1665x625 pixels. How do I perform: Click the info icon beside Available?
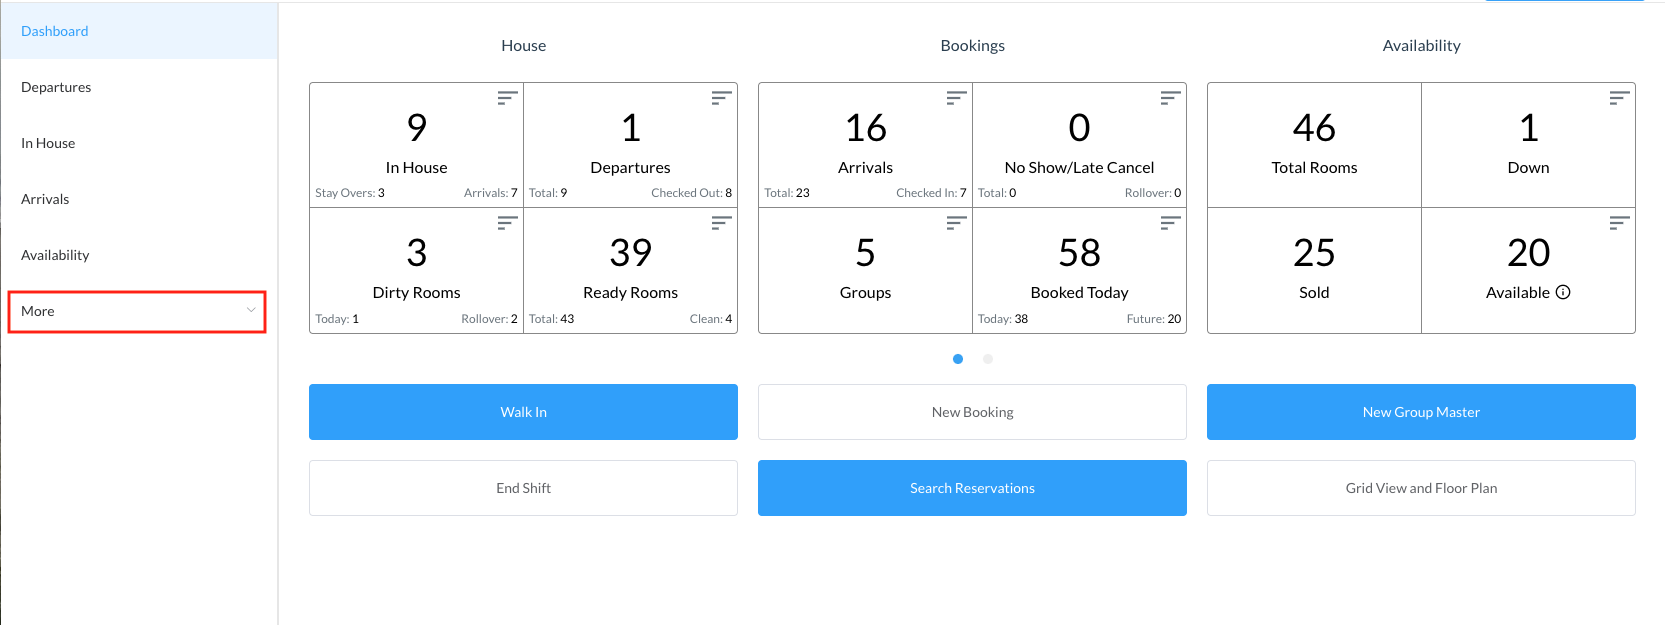coord(1563,292)
